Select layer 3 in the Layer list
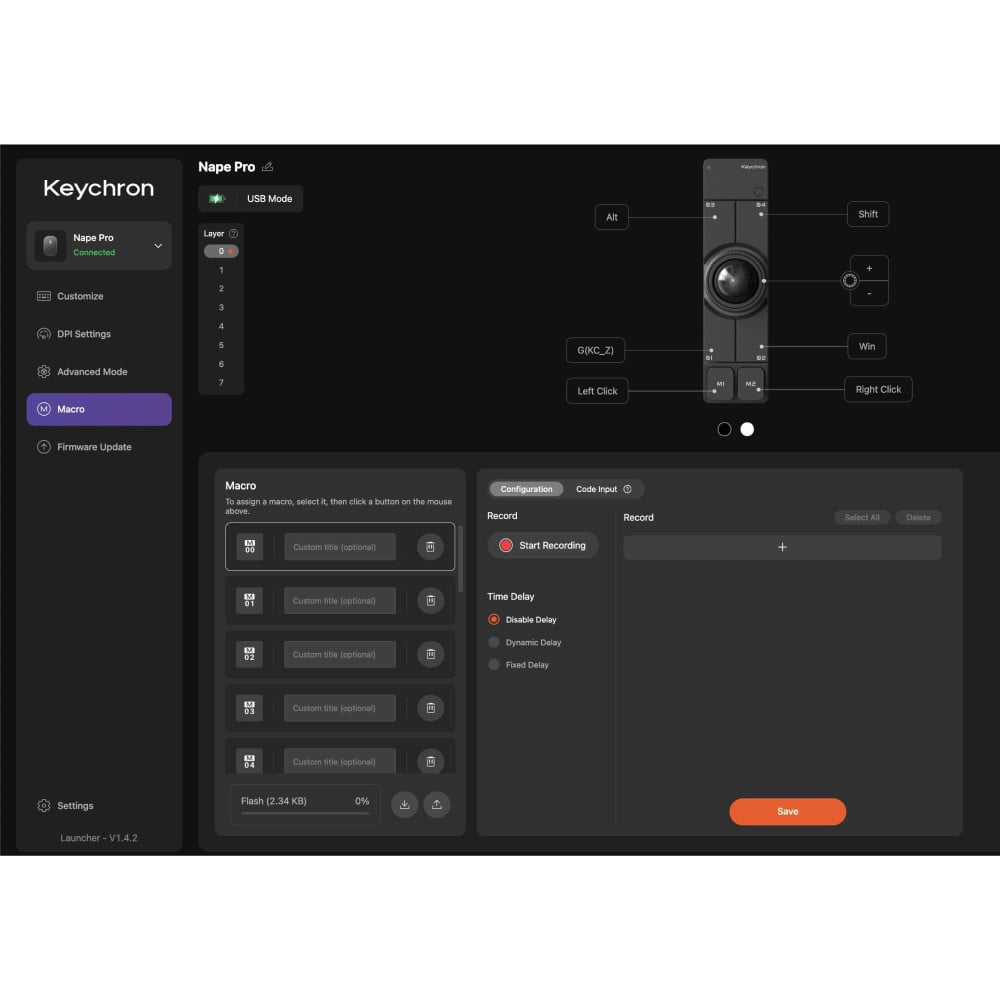1000x1000 pixels. (x=221, y=307)
